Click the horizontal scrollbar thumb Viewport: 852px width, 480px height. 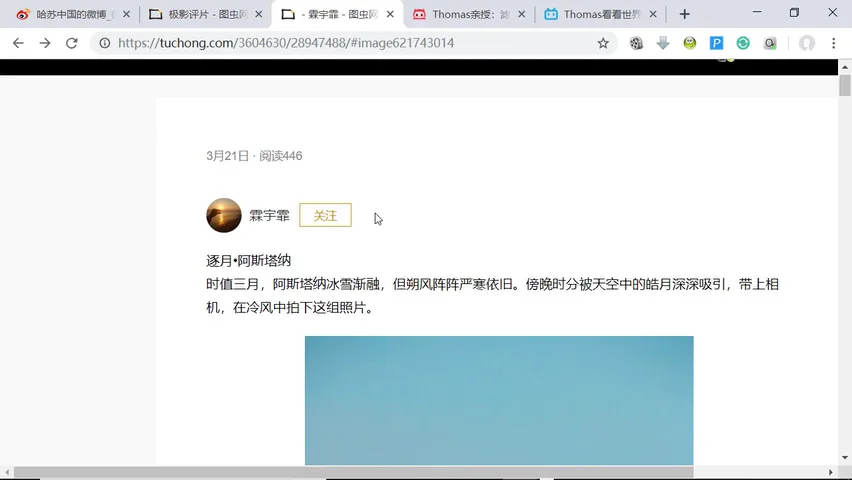coord(354,472)
